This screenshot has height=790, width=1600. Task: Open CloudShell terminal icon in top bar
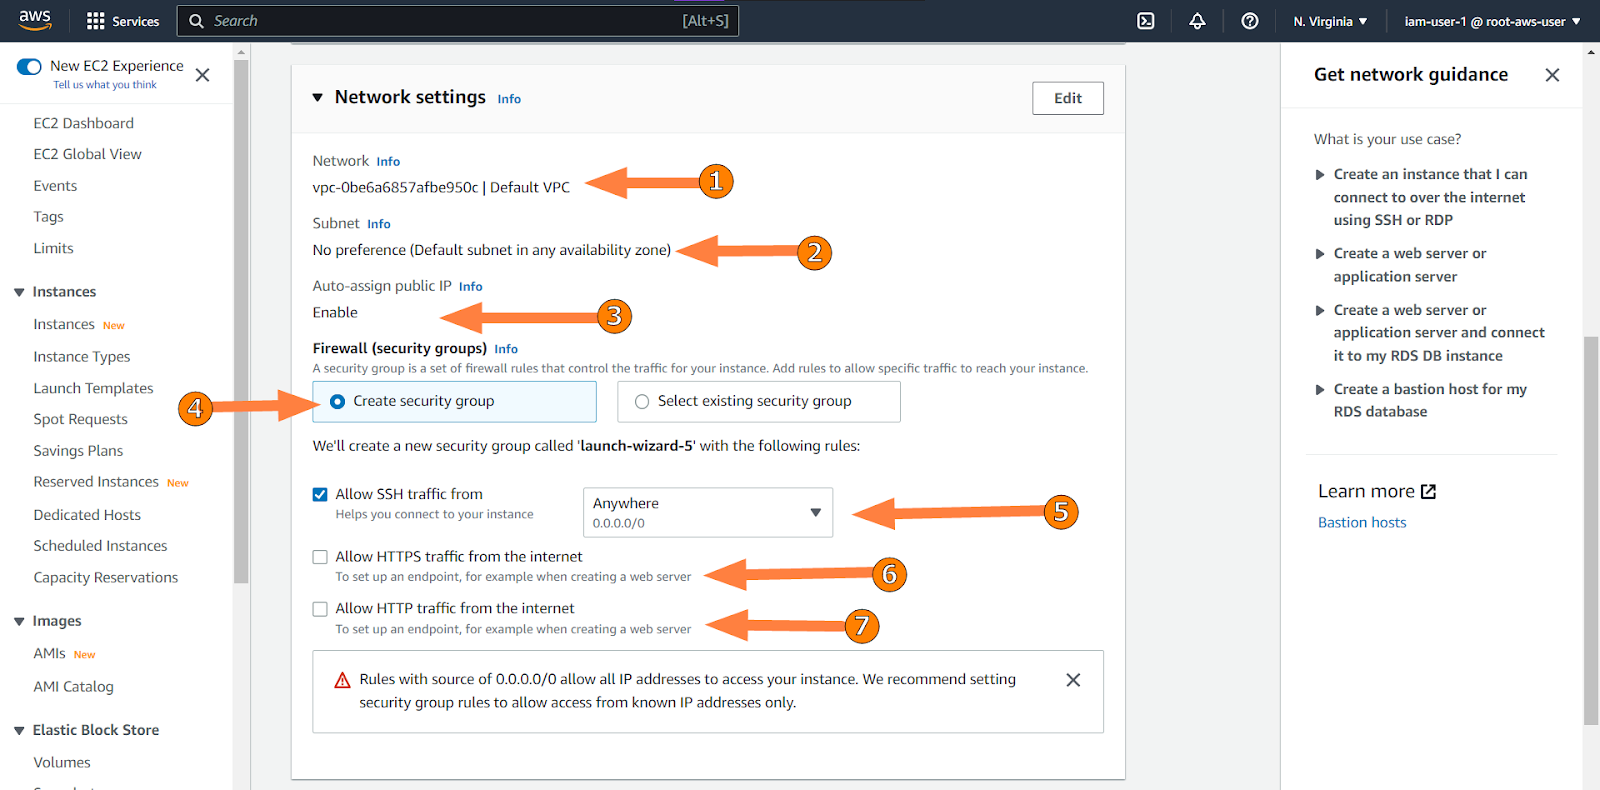(1146, 21)
